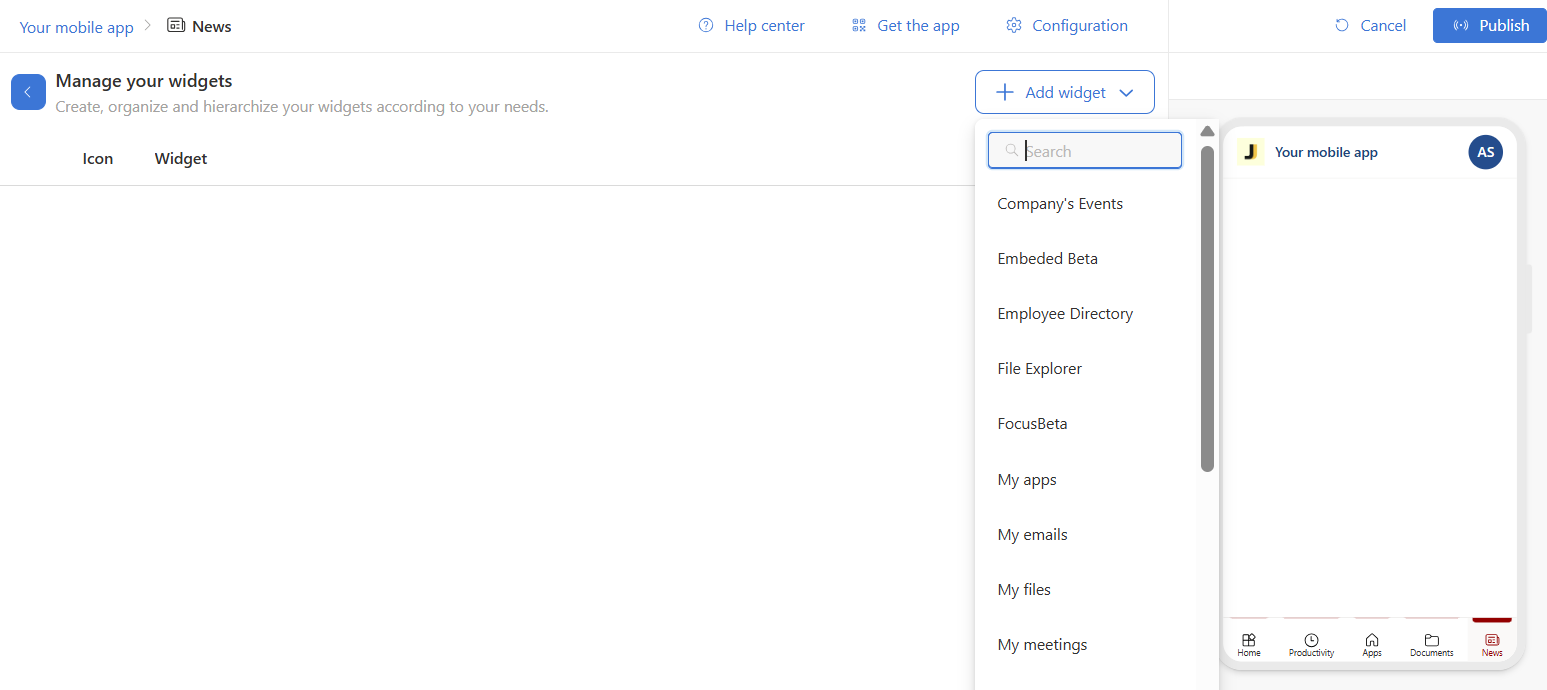The height and width of the screenshot is (690, 1547).
Task: Open the Your mobile app breadcrumb link
Action: pos(76,27)
